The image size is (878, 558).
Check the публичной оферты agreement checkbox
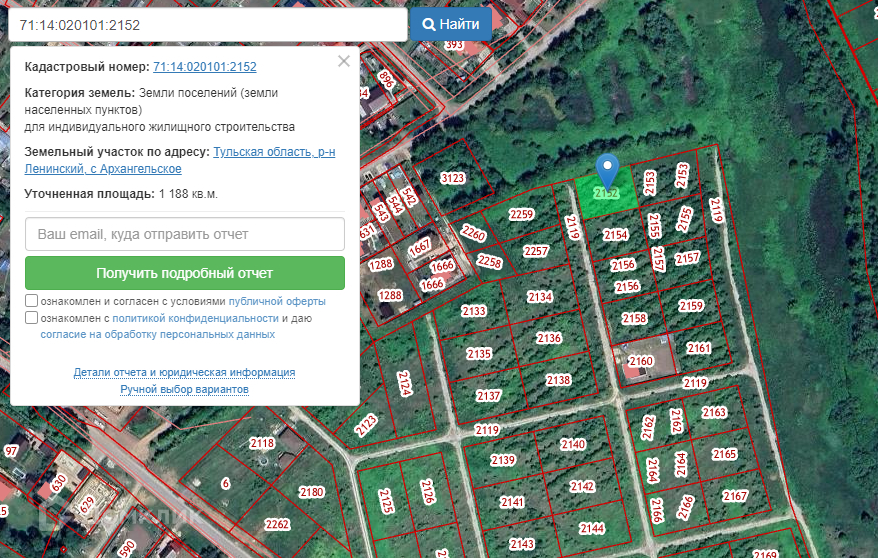(31, 301)
